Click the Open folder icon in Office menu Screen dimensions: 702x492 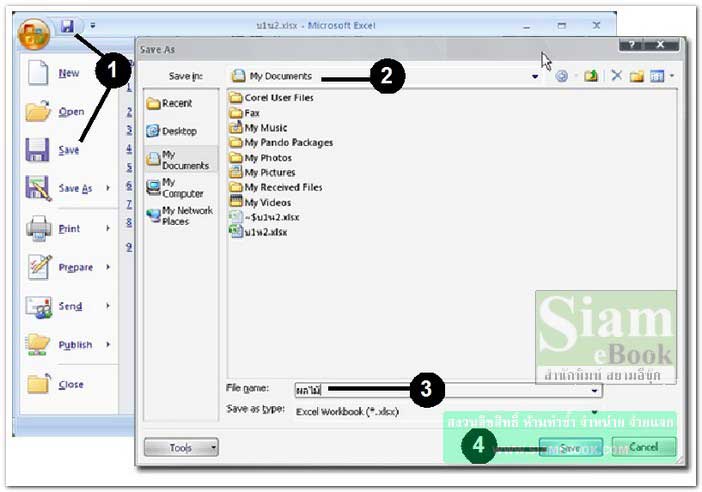[38, 111]
